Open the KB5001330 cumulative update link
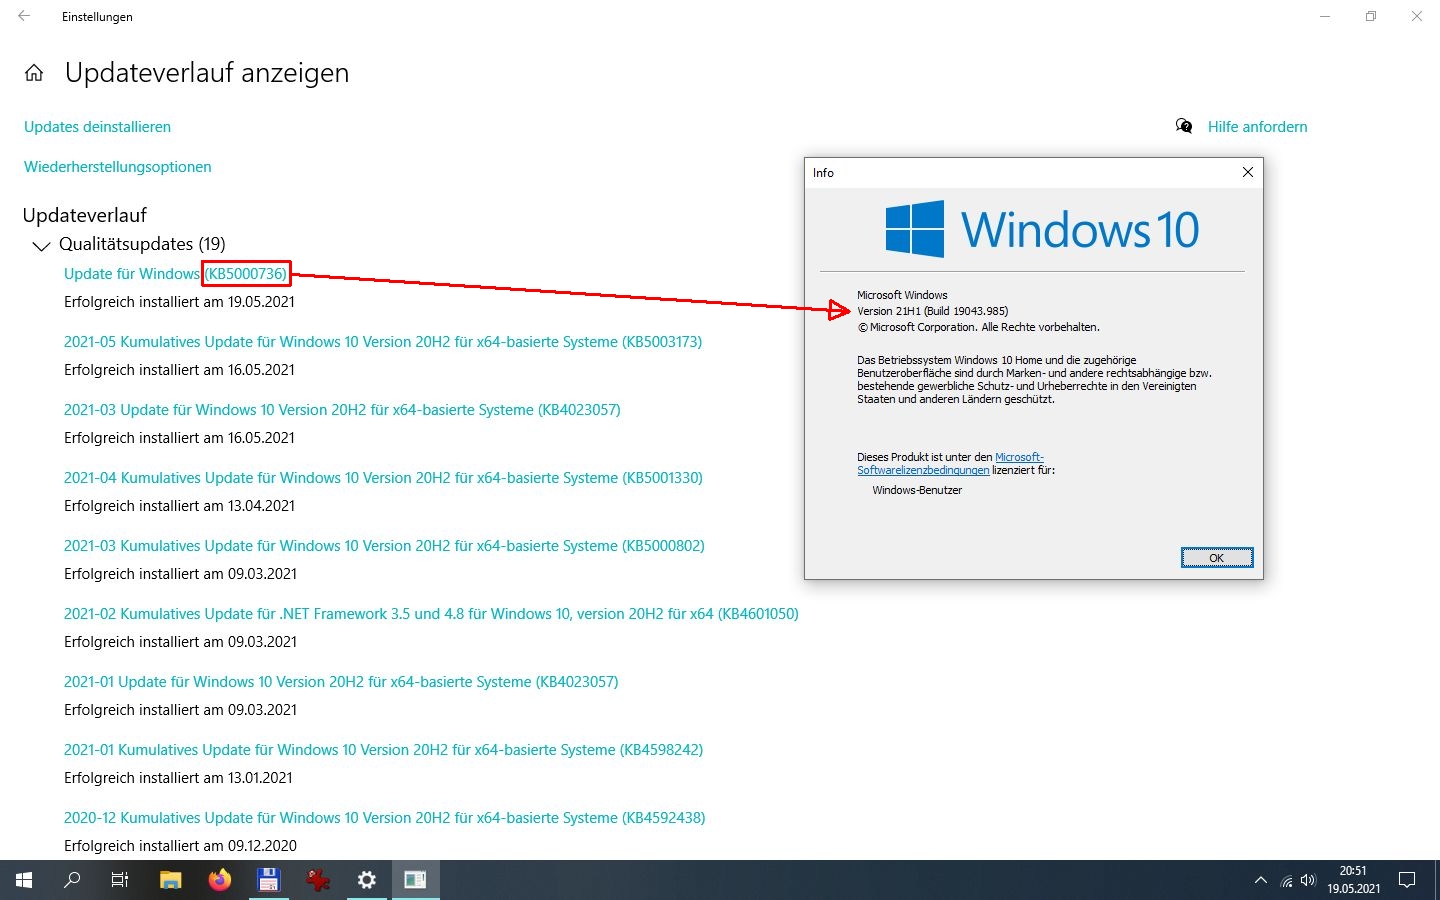Viewport: 1440px width, 900px height. (x=383, y=478)
